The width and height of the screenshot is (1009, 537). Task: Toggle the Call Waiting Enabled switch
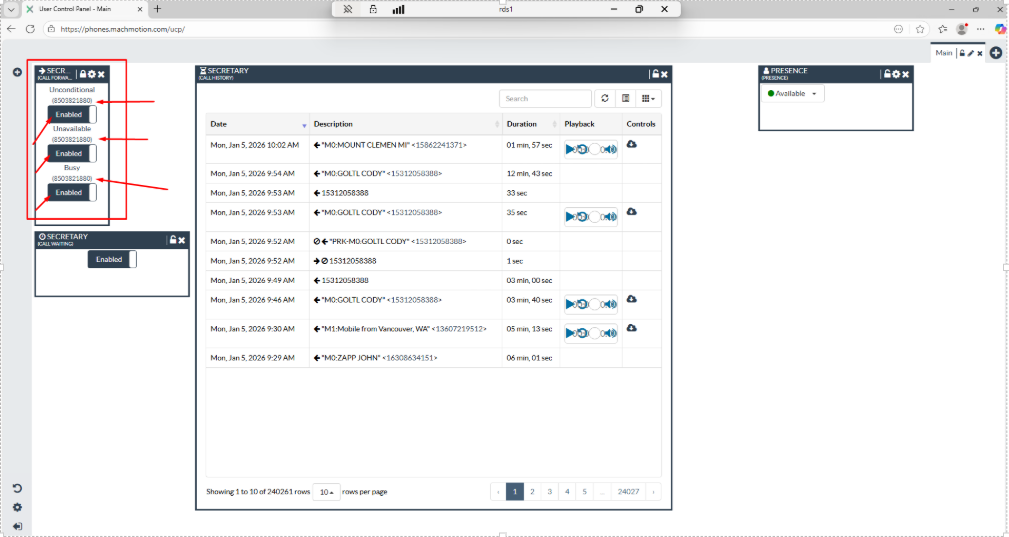point(112,259)
